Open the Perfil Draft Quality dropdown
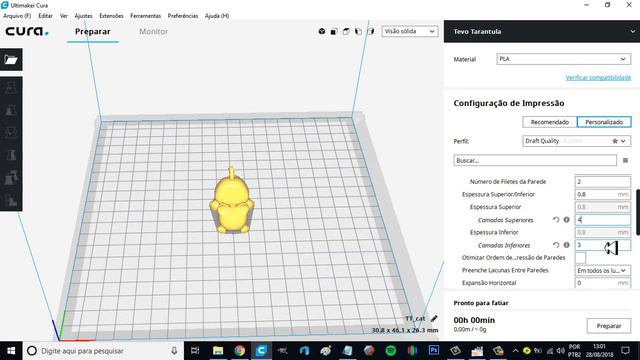640x360 pixels. [576, 141]
